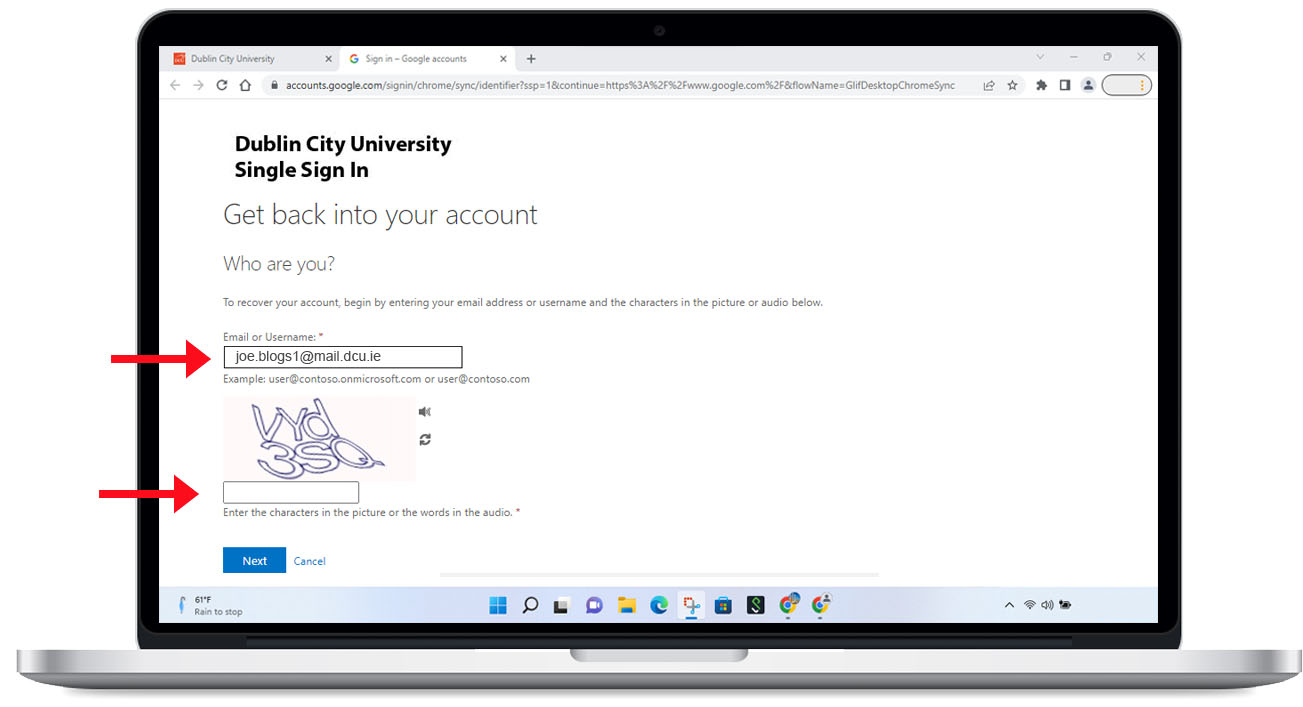1303x707 pixels.
Task: Open the Chrome taskbar icon with profile badge
Action: (822, 604)
